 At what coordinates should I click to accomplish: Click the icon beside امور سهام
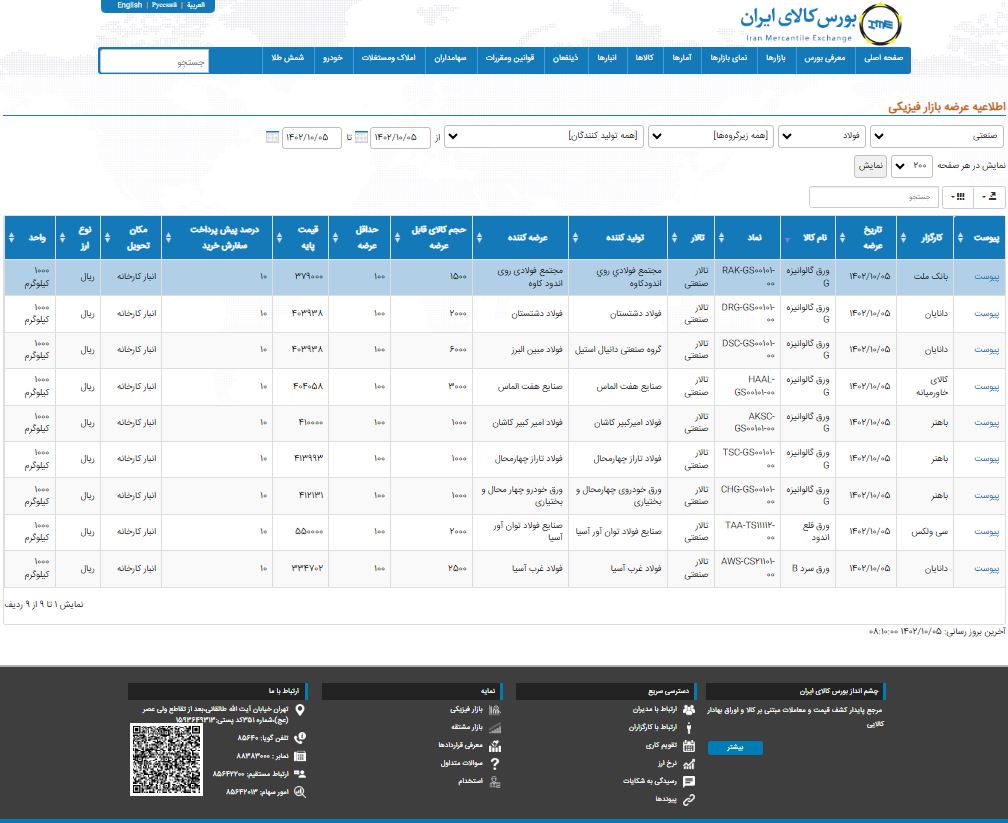click(x=300, y=792)
